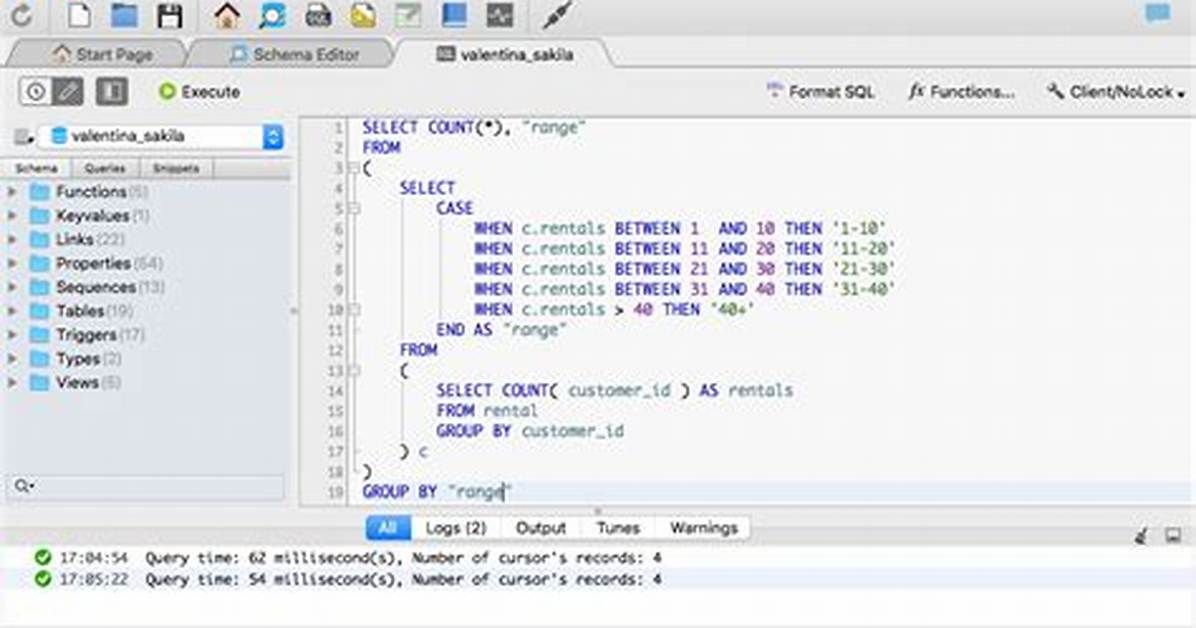Expand the Properties tree node
The height and width of the screenshot is (628, 1196).
(12, 263)
